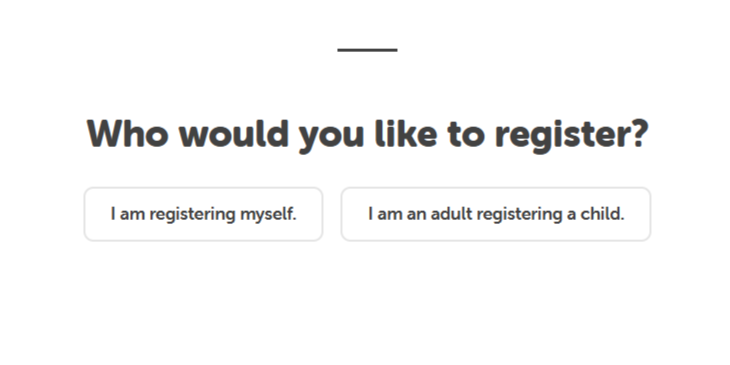This screenshot has height=365, width=730.
Task: Click the question mark ending the heading
Action: 637,134
